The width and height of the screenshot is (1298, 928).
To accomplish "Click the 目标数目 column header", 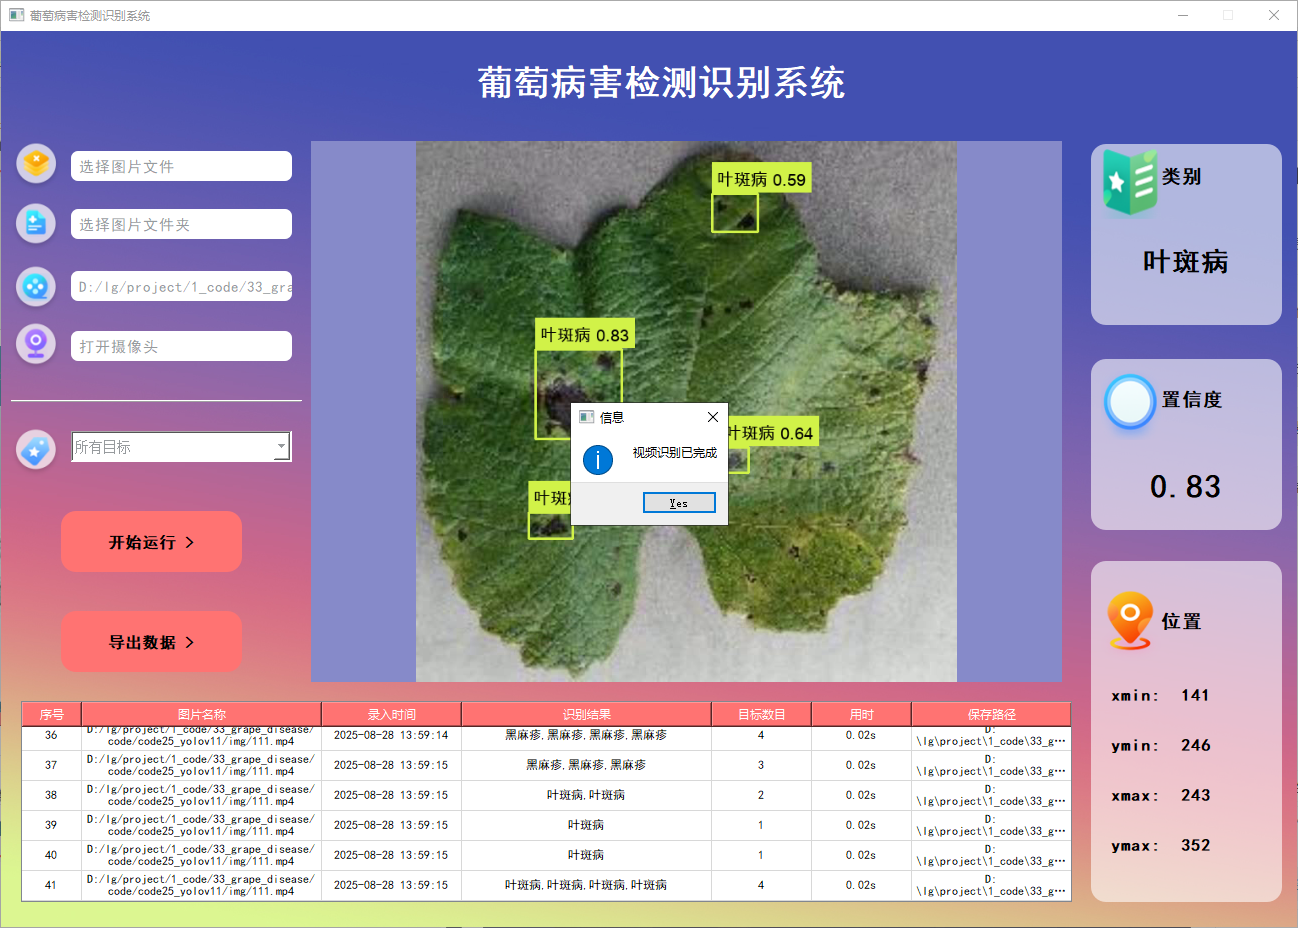I will (x=761, y=714).
